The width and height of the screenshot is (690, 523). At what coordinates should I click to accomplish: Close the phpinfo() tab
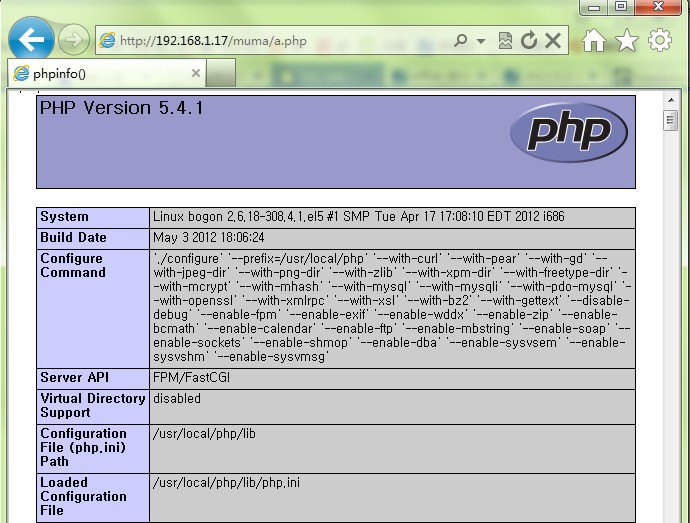click(x=196, y=73)
